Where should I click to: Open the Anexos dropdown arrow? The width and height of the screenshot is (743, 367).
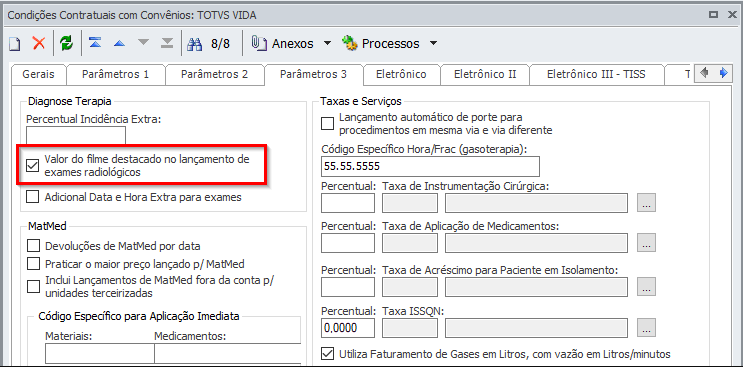click(x=327, y=44)
